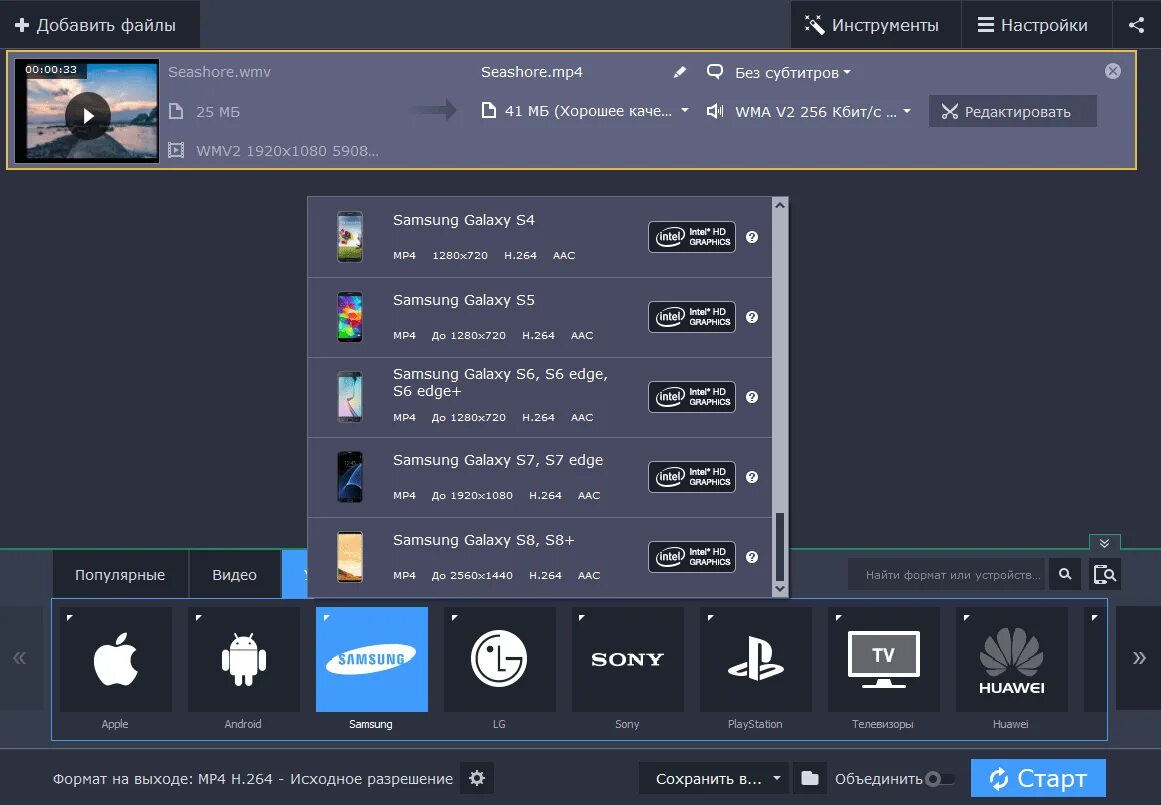The width and height of the screenshot is (1161, 805).
Task: Click the Galaxy S6 phone thumbnail
Action: pyautogui.click(x=349, y=397)
